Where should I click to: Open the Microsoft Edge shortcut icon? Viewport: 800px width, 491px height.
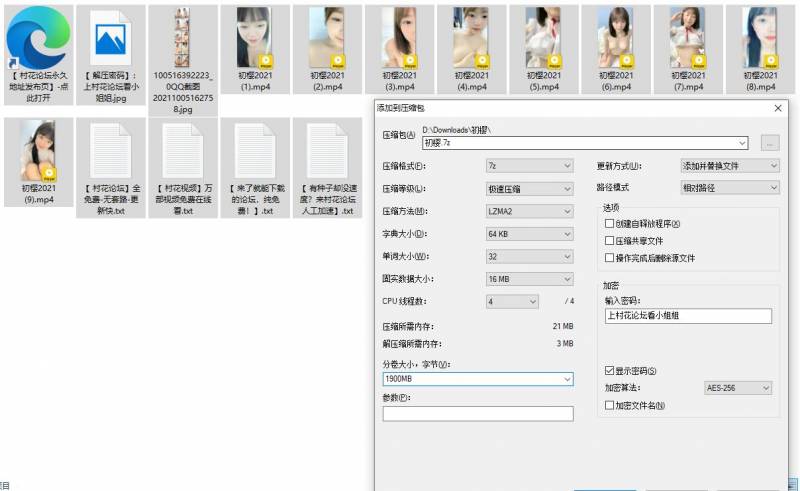pyautogui.click(x=36, y=40)
